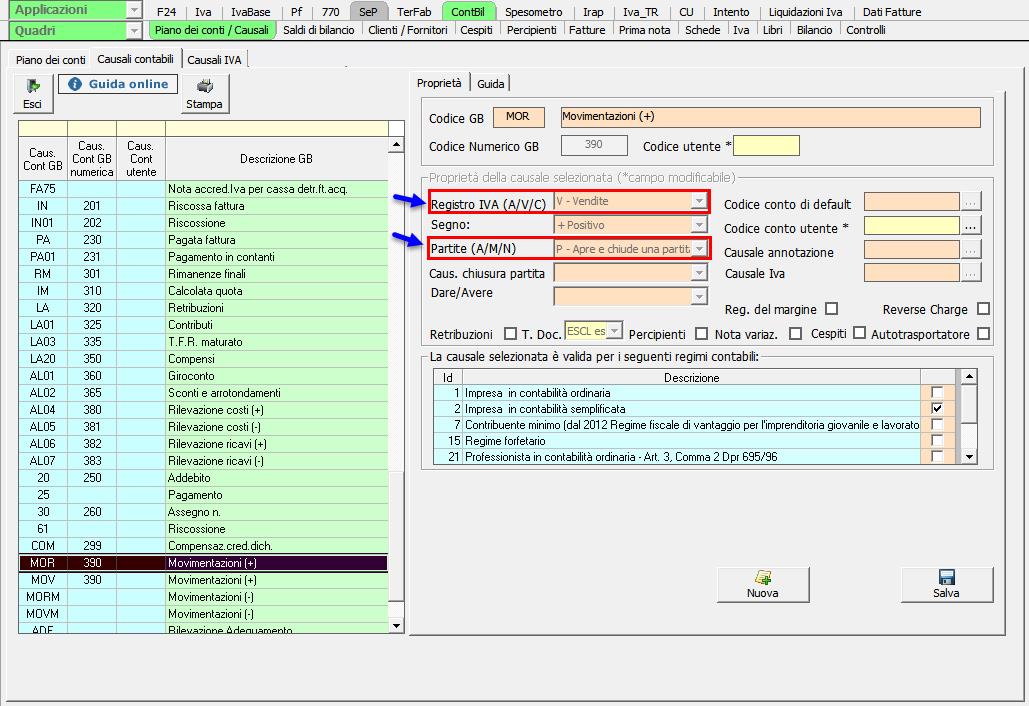
Task: Open browse button for Causale Iva
Action: point(971,272)
